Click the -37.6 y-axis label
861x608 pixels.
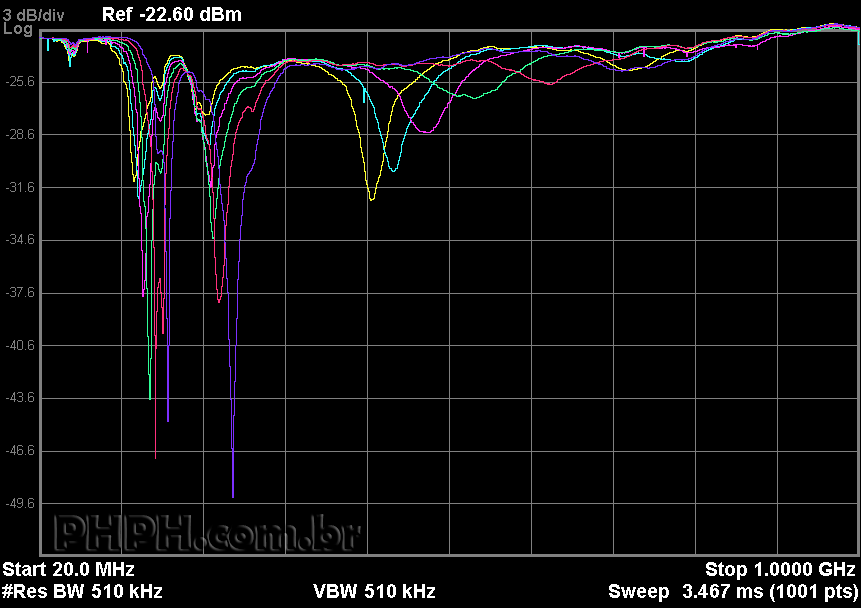tap(20, 293)
